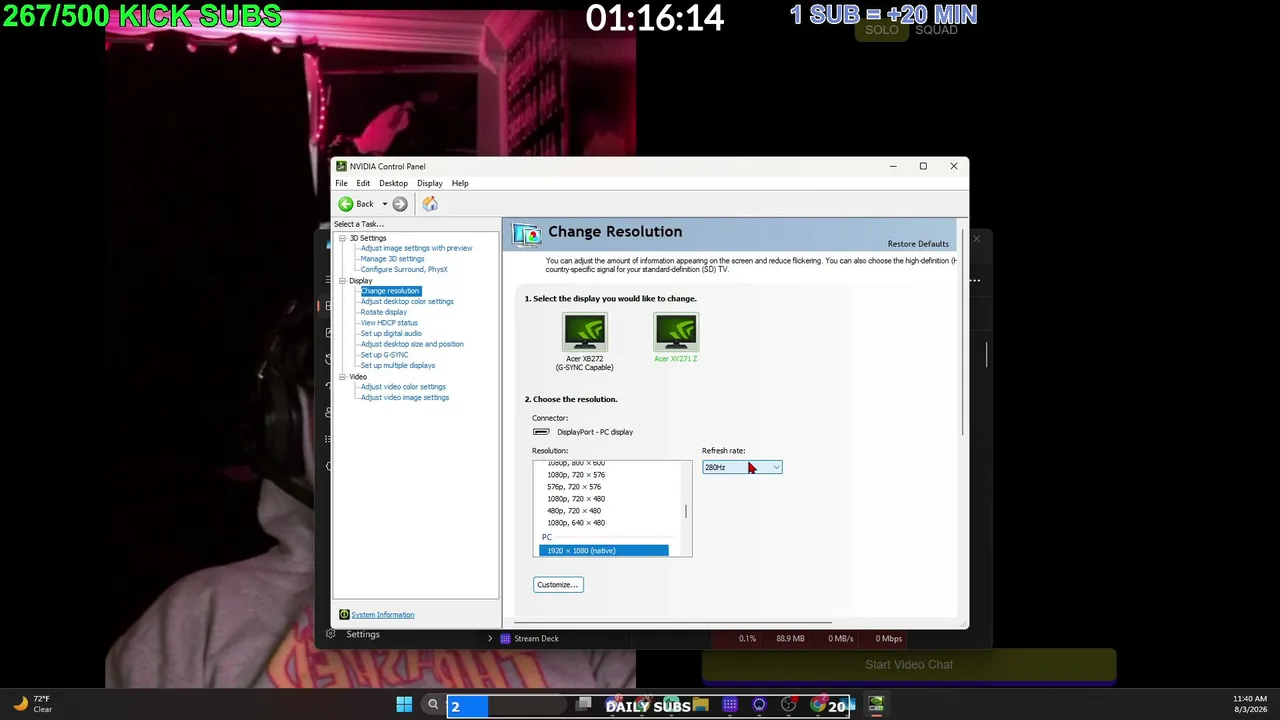
Task: Open Adjust desktop color settings
Action: 407,302
